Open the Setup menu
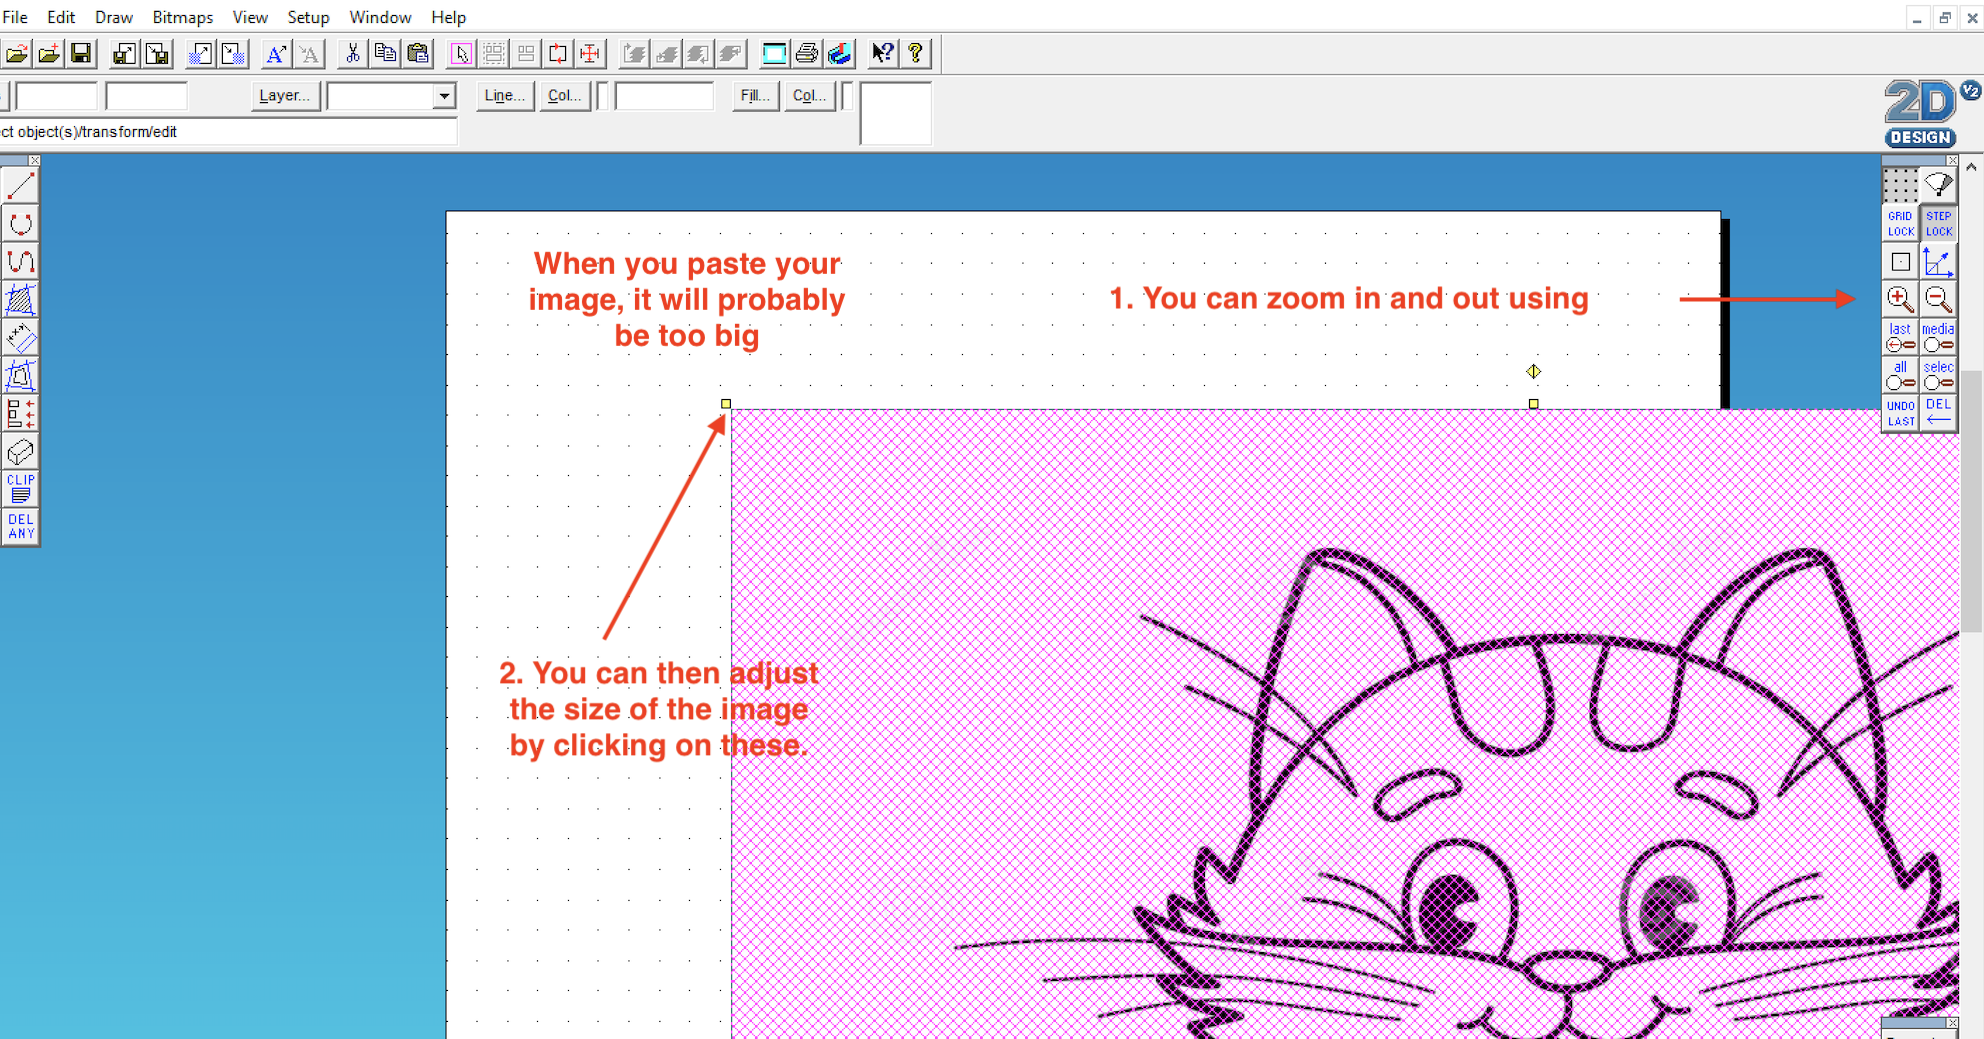This screenshot has width=1984, height=1039. [308, 17]
